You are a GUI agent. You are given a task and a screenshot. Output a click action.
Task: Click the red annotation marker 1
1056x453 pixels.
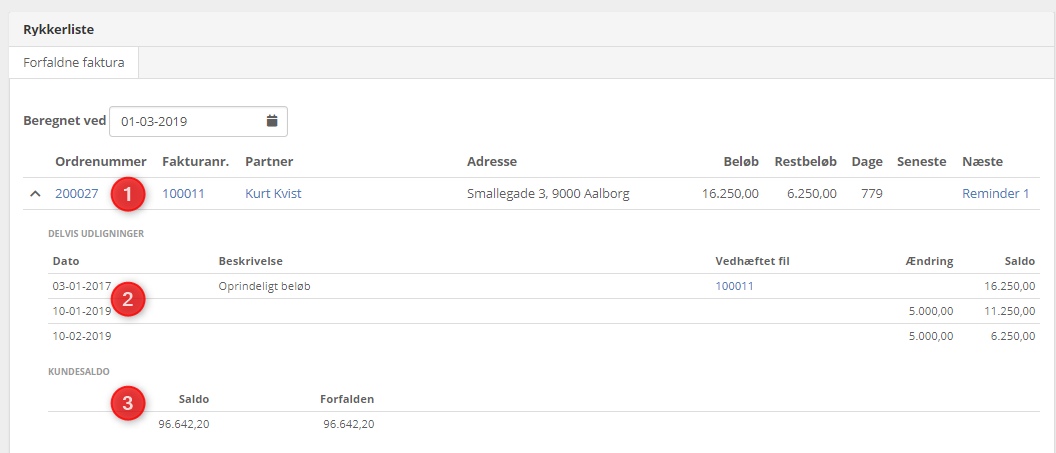(127, 194)
